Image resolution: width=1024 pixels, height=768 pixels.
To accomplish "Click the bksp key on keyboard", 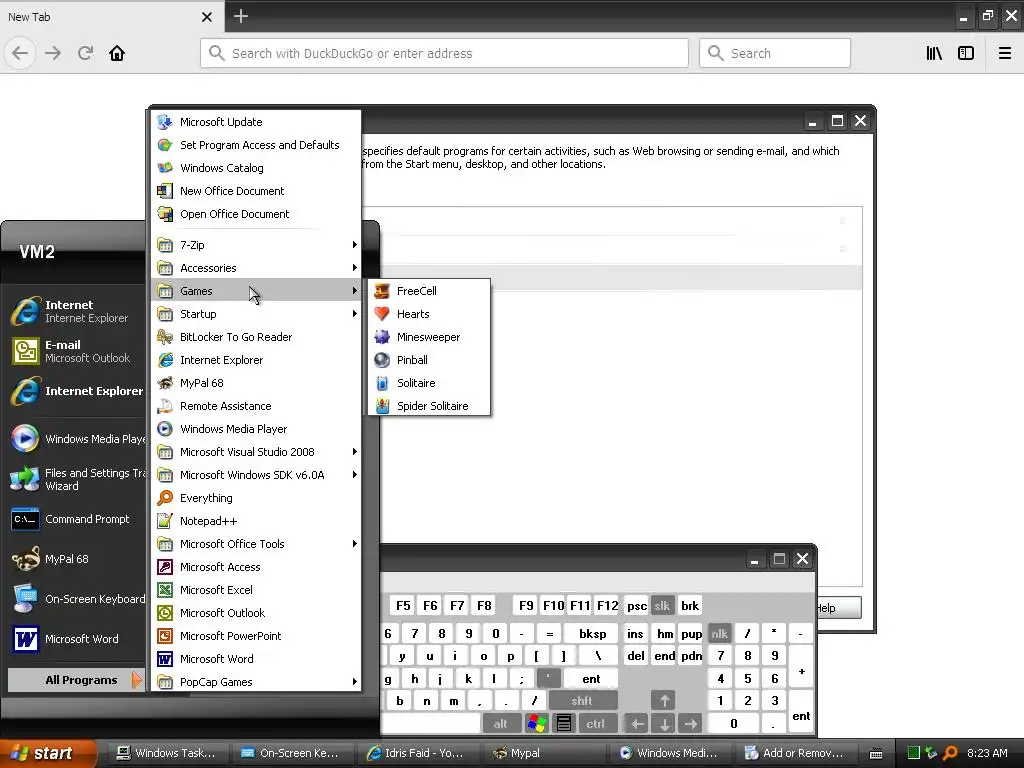I will coord(592,633).
